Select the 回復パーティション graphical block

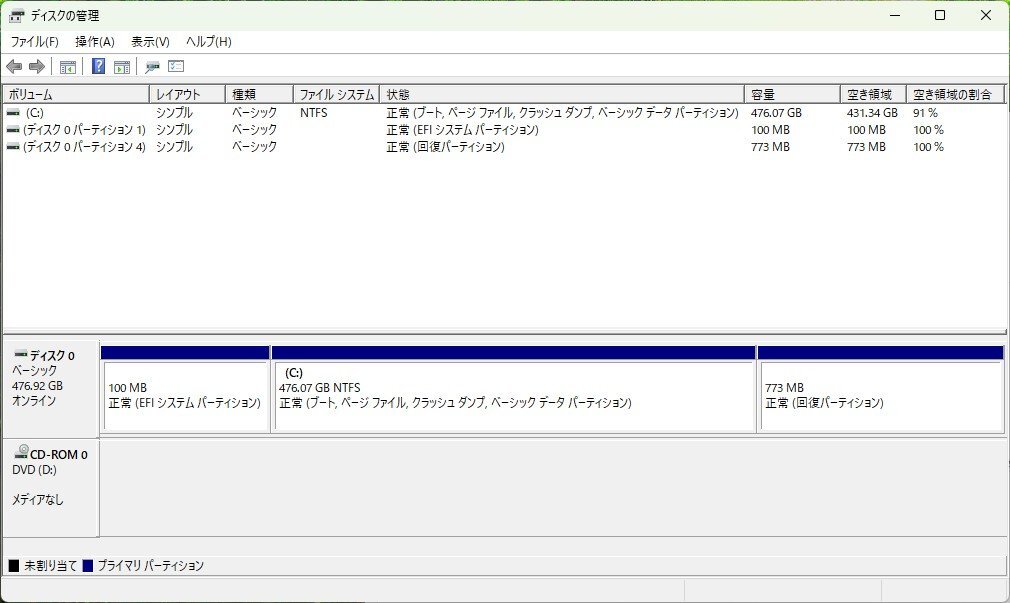click(880, 395)
